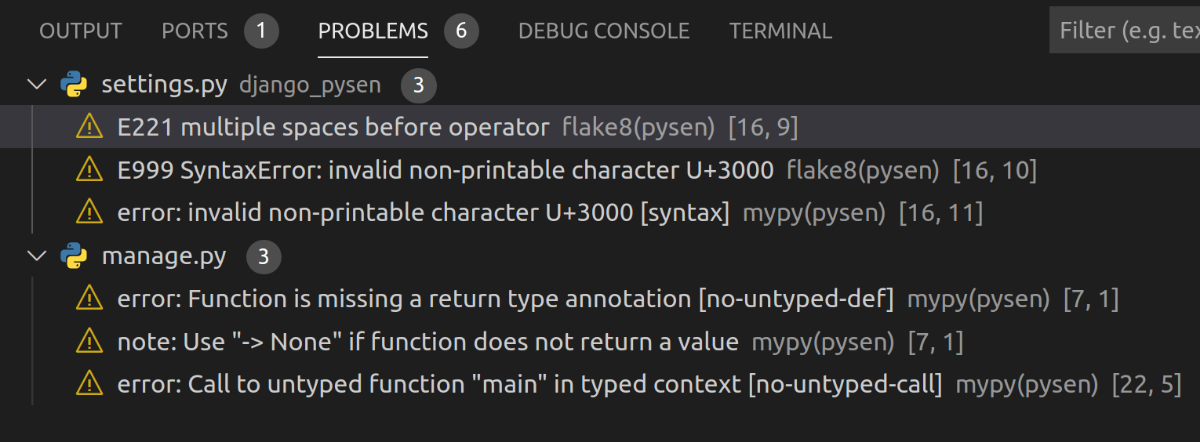1200x442 pixels.
Task: Switch to the DEBUG CONSOLE tab
Action: [x=604, y=31]
